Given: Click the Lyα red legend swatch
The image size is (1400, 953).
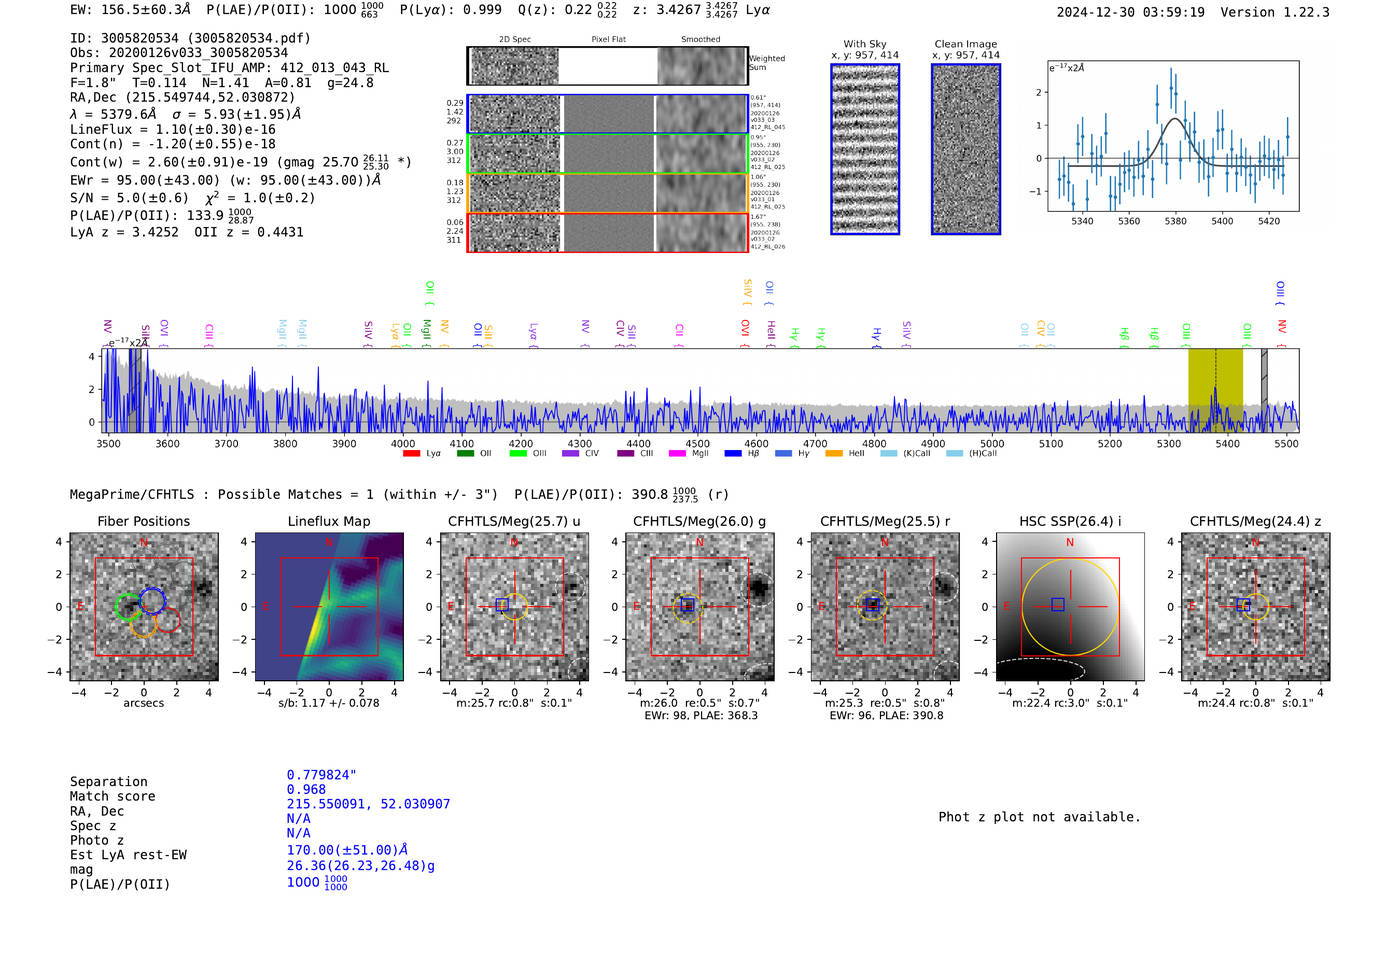Looking at the screenshot, I should pos(411,454).
